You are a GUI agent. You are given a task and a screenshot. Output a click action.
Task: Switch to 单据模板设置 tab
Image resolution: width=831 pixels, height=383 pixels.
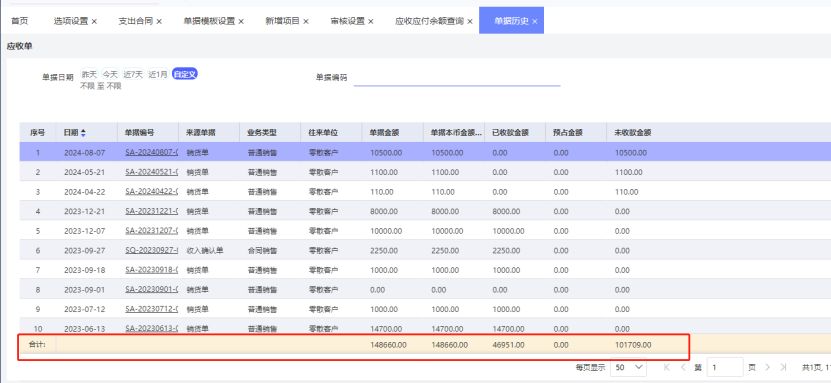[209, 21]
